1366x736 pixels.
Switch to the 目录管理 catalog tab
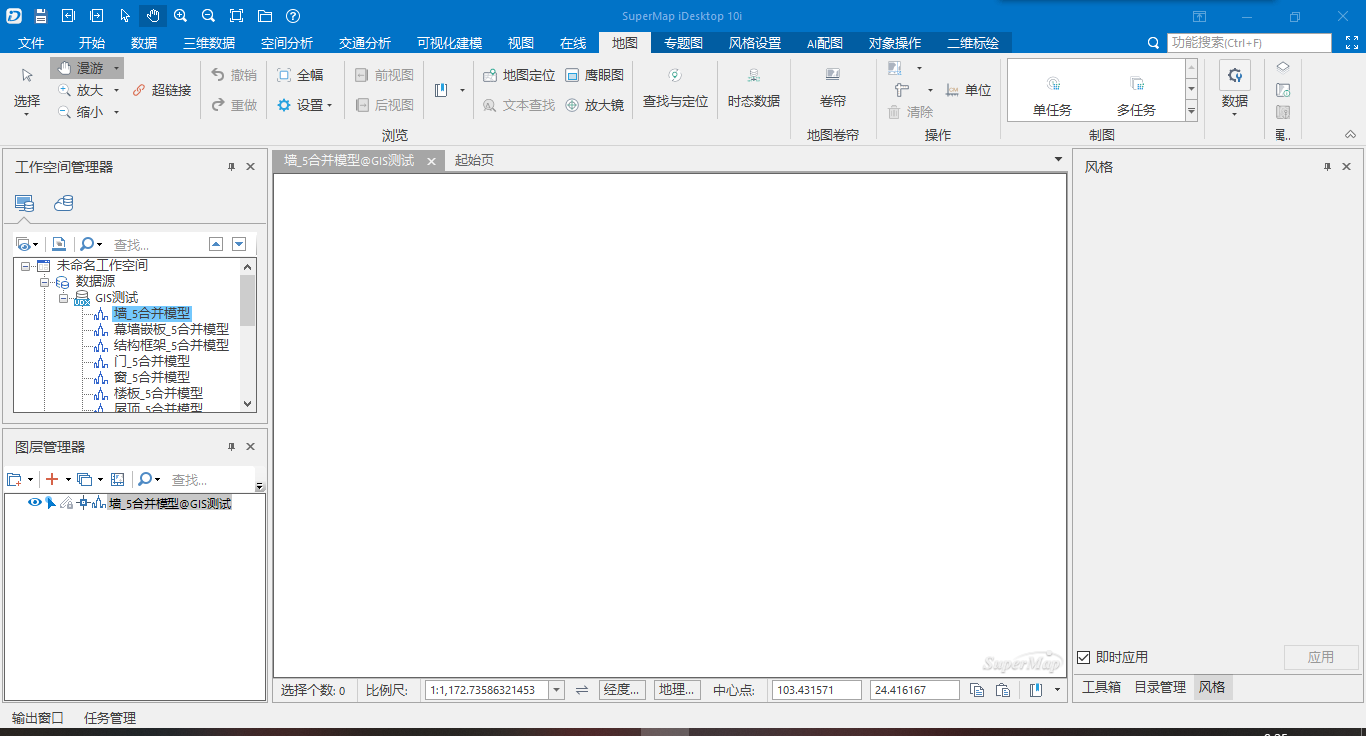tap(1160, 687)
